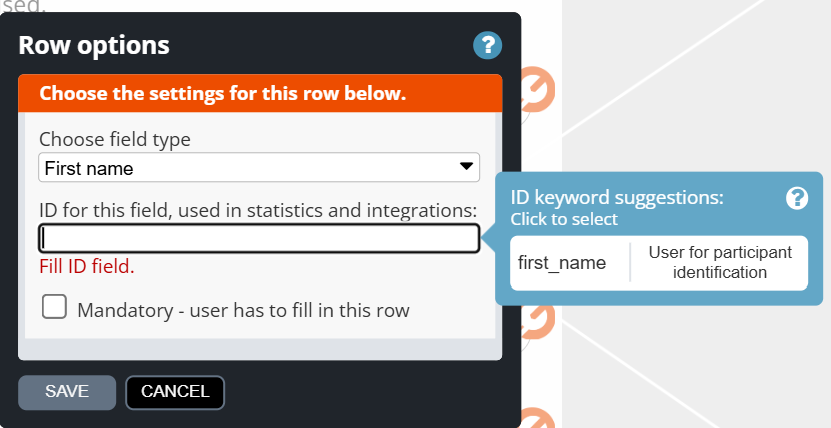Viewport: 831px width, 428px height.
Task: Click the Choose field type label
Action: click(115, 139)
